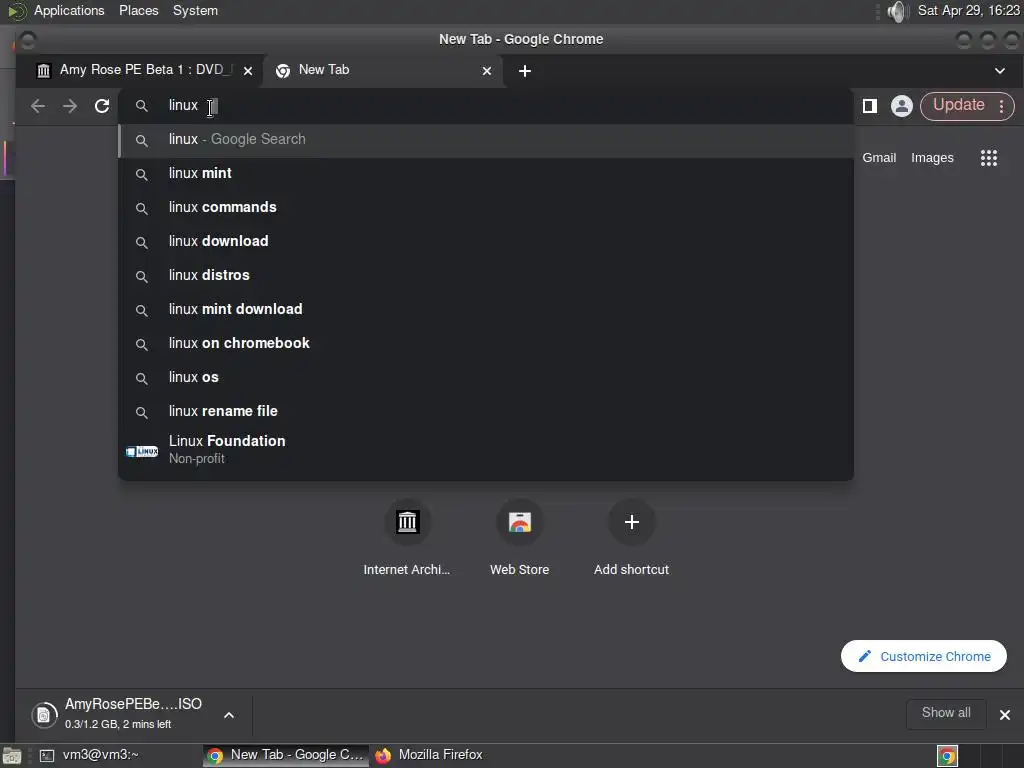The width and height of the screenshot is (1024, 768).
Task: Open the Chrome profile avatar
Action: coord(901,106)
